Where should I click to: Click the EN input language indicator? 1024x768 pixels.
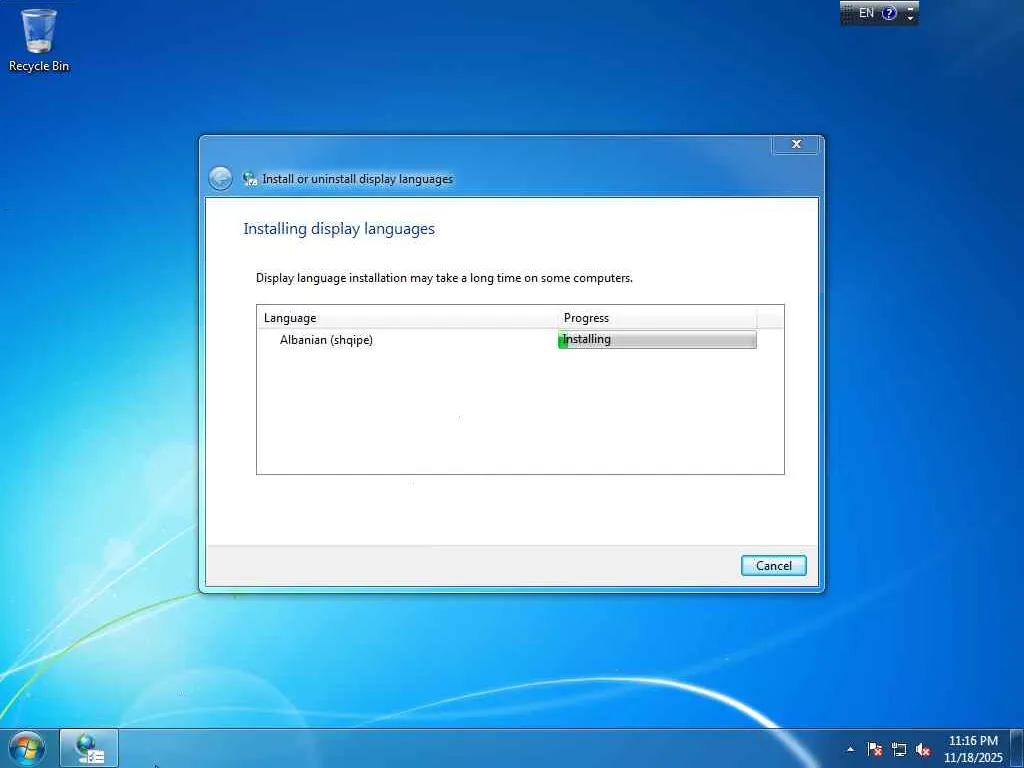pos(866,12)
